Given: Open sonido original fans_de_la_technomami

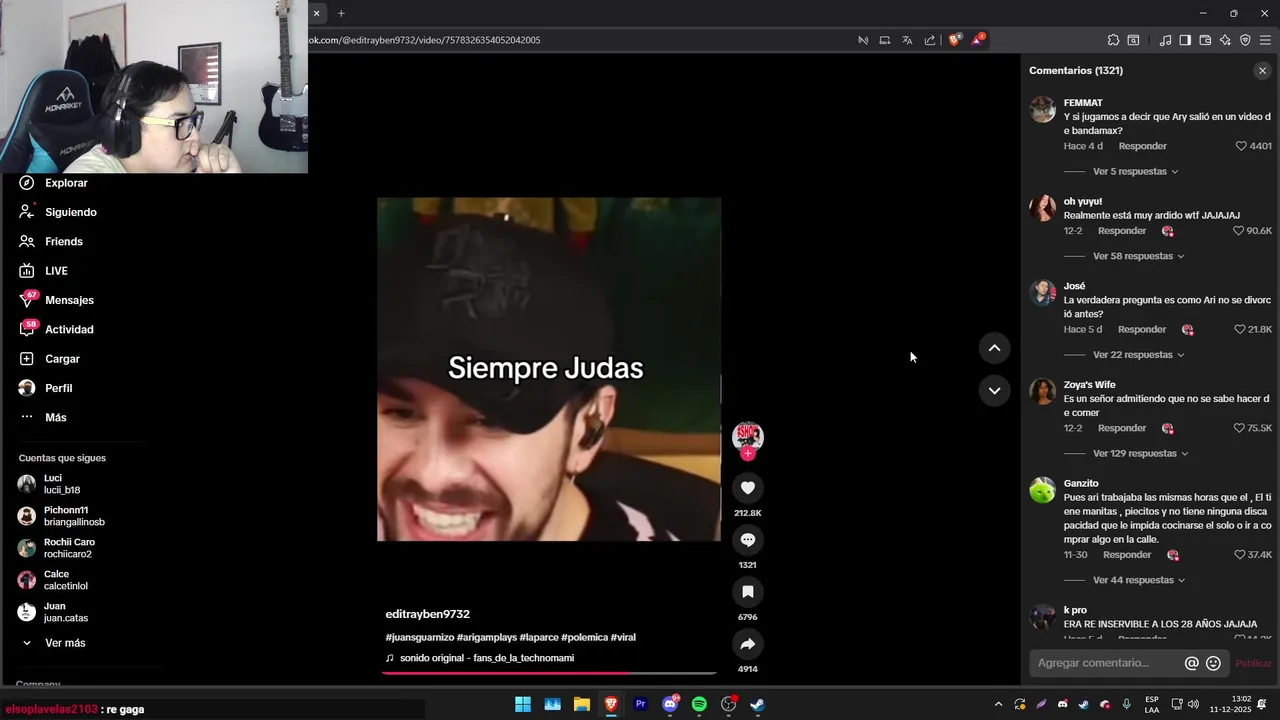Looking at the screenshot, I should click(x=486, y=658).
